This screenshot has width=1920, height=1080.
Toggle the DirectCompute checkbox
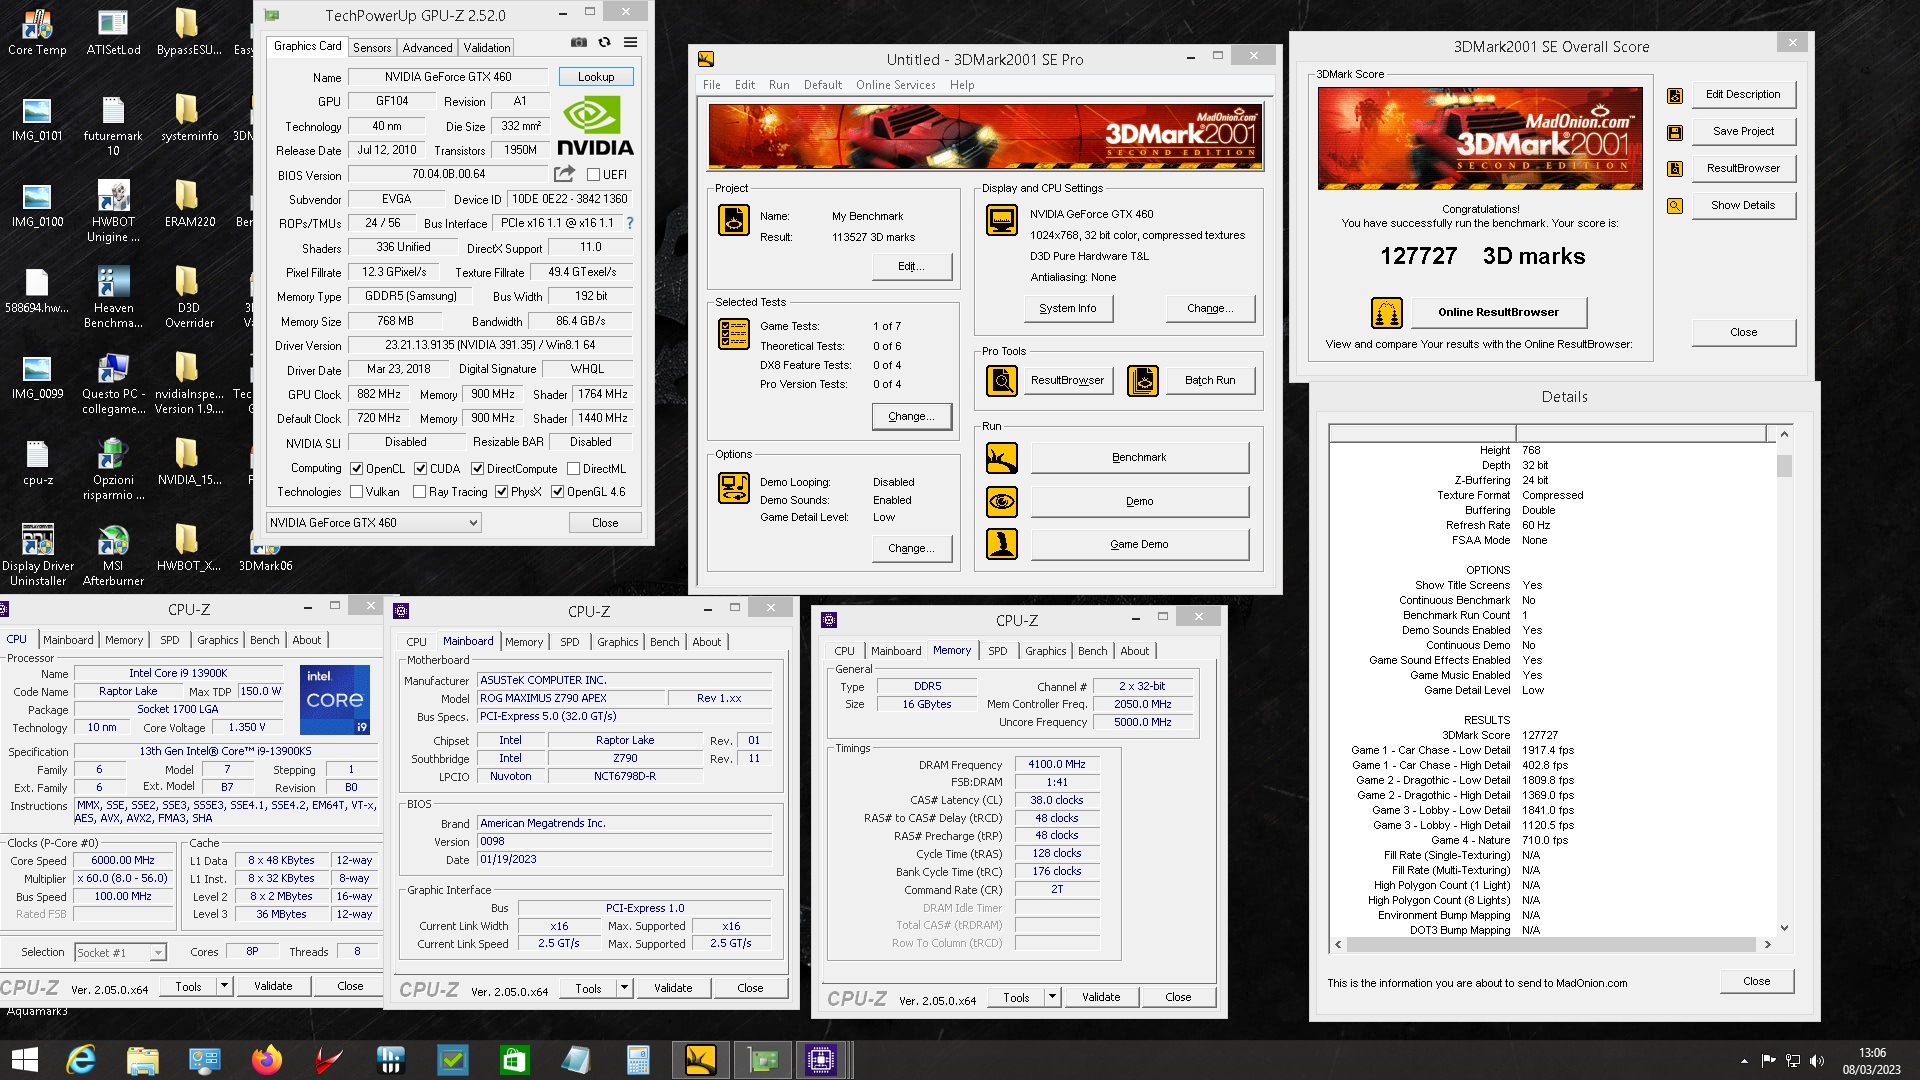477,469
